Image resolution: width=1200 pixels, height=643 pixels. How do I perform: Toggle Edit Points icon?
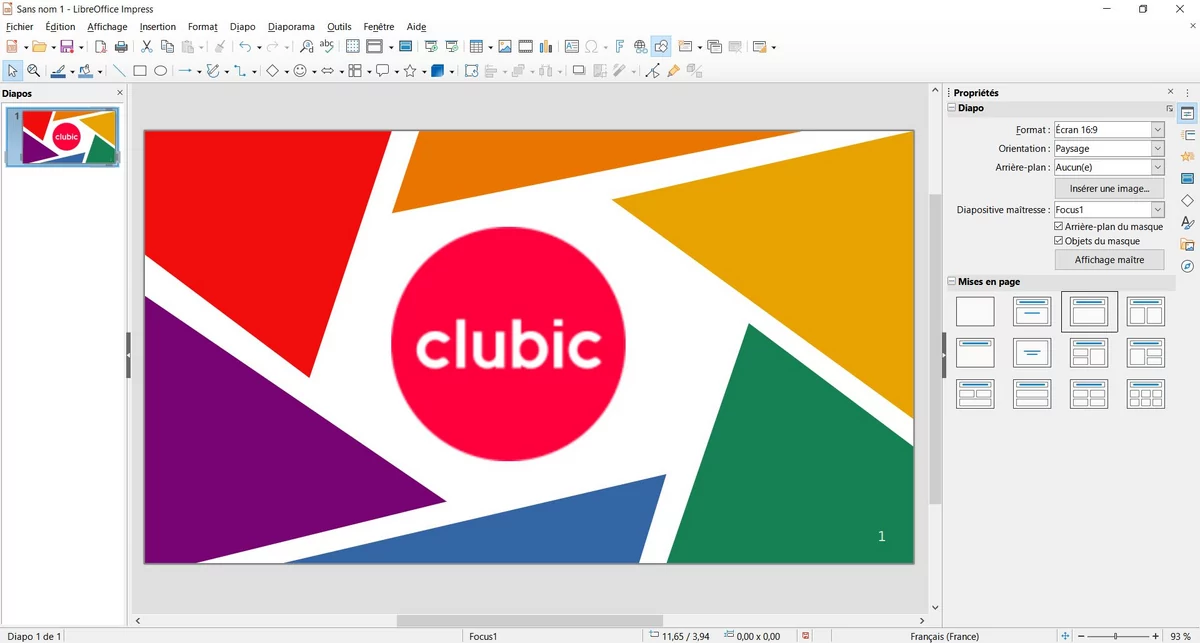tap(653, 71)
